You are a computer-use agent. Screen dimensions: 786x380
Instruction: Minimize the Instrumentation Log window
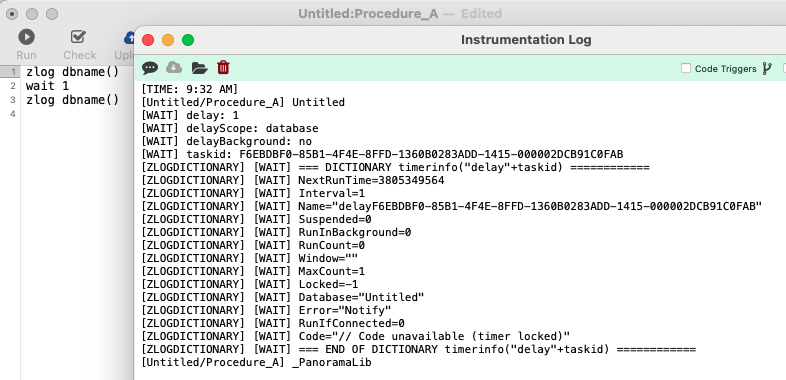(x=168, y=40)
